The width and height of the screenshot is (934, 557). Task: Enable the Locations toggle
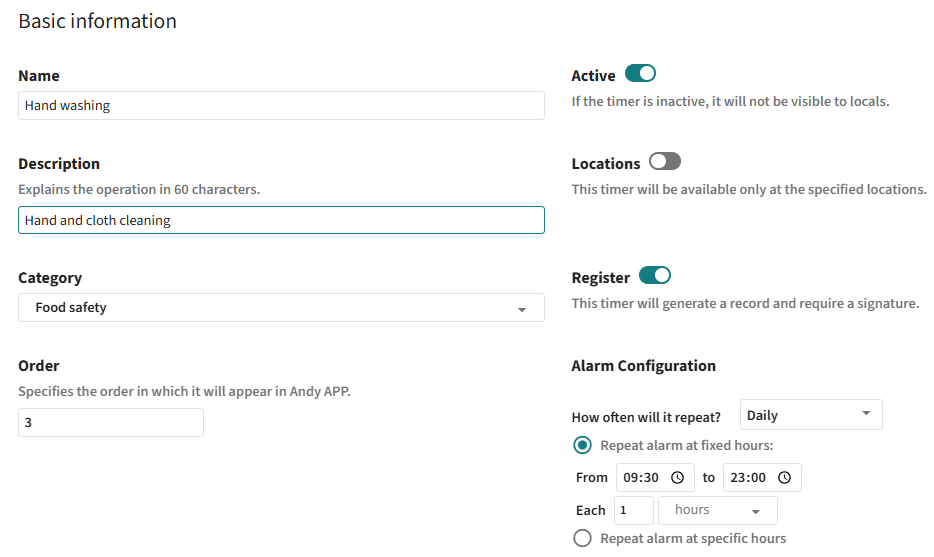665,161
